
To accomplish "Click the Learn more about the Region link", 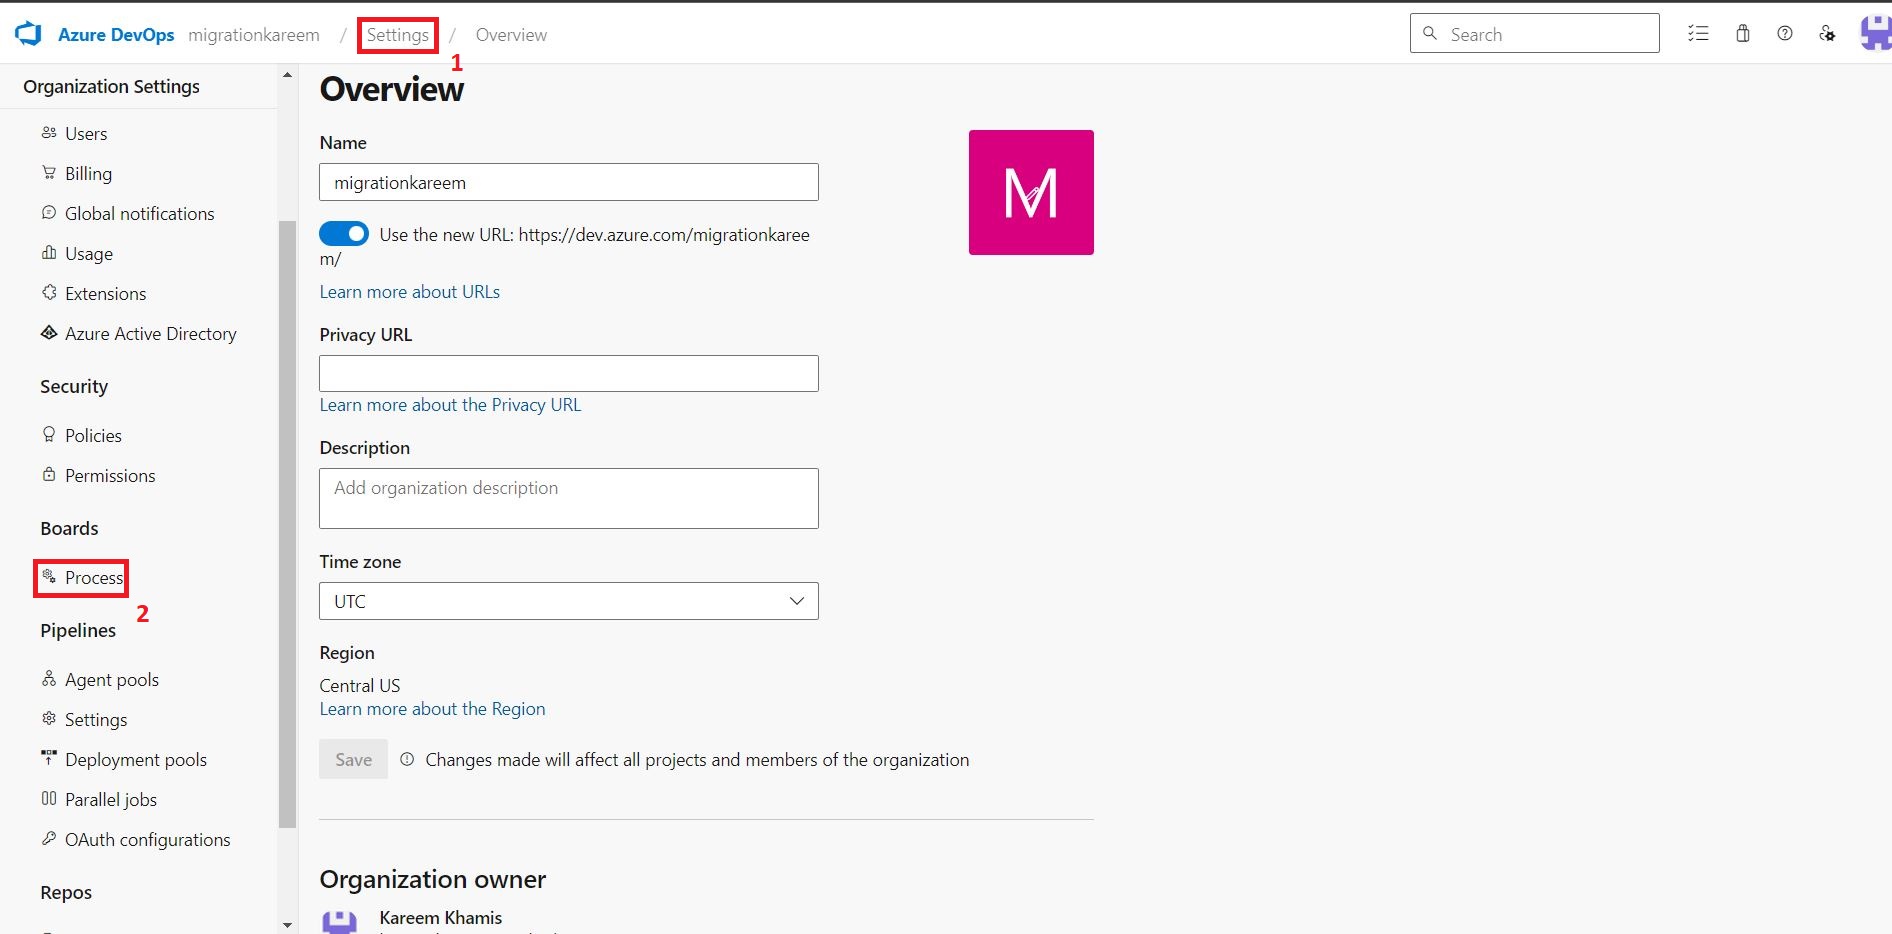I will (432, 708).
